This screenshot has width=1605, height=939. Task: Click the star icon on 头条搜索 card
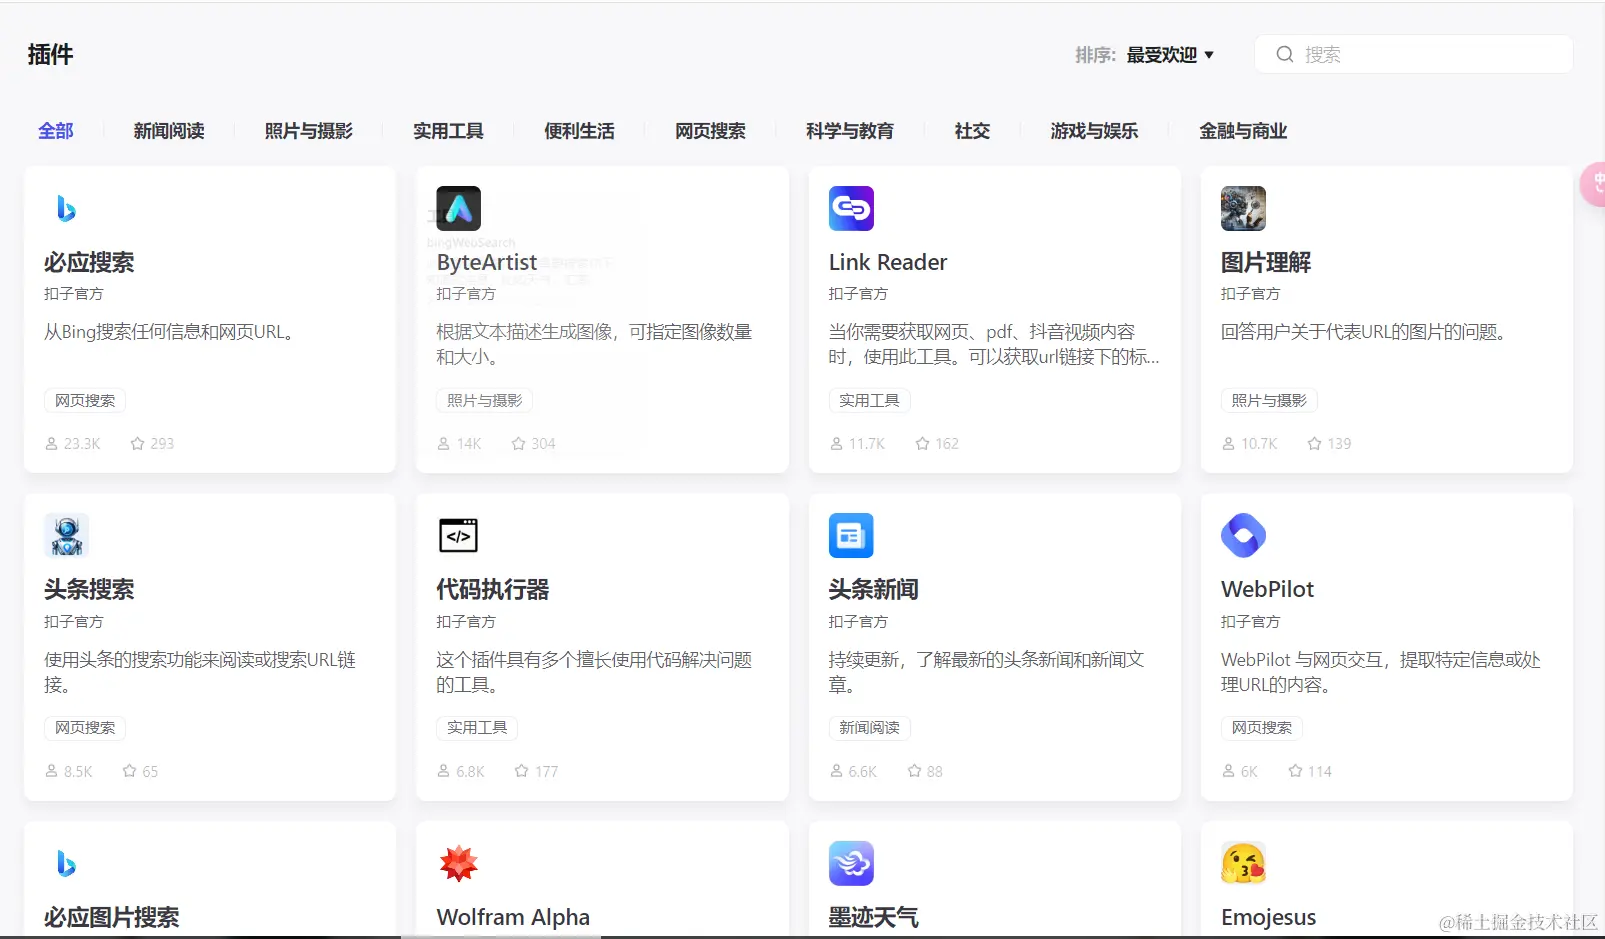129,771
